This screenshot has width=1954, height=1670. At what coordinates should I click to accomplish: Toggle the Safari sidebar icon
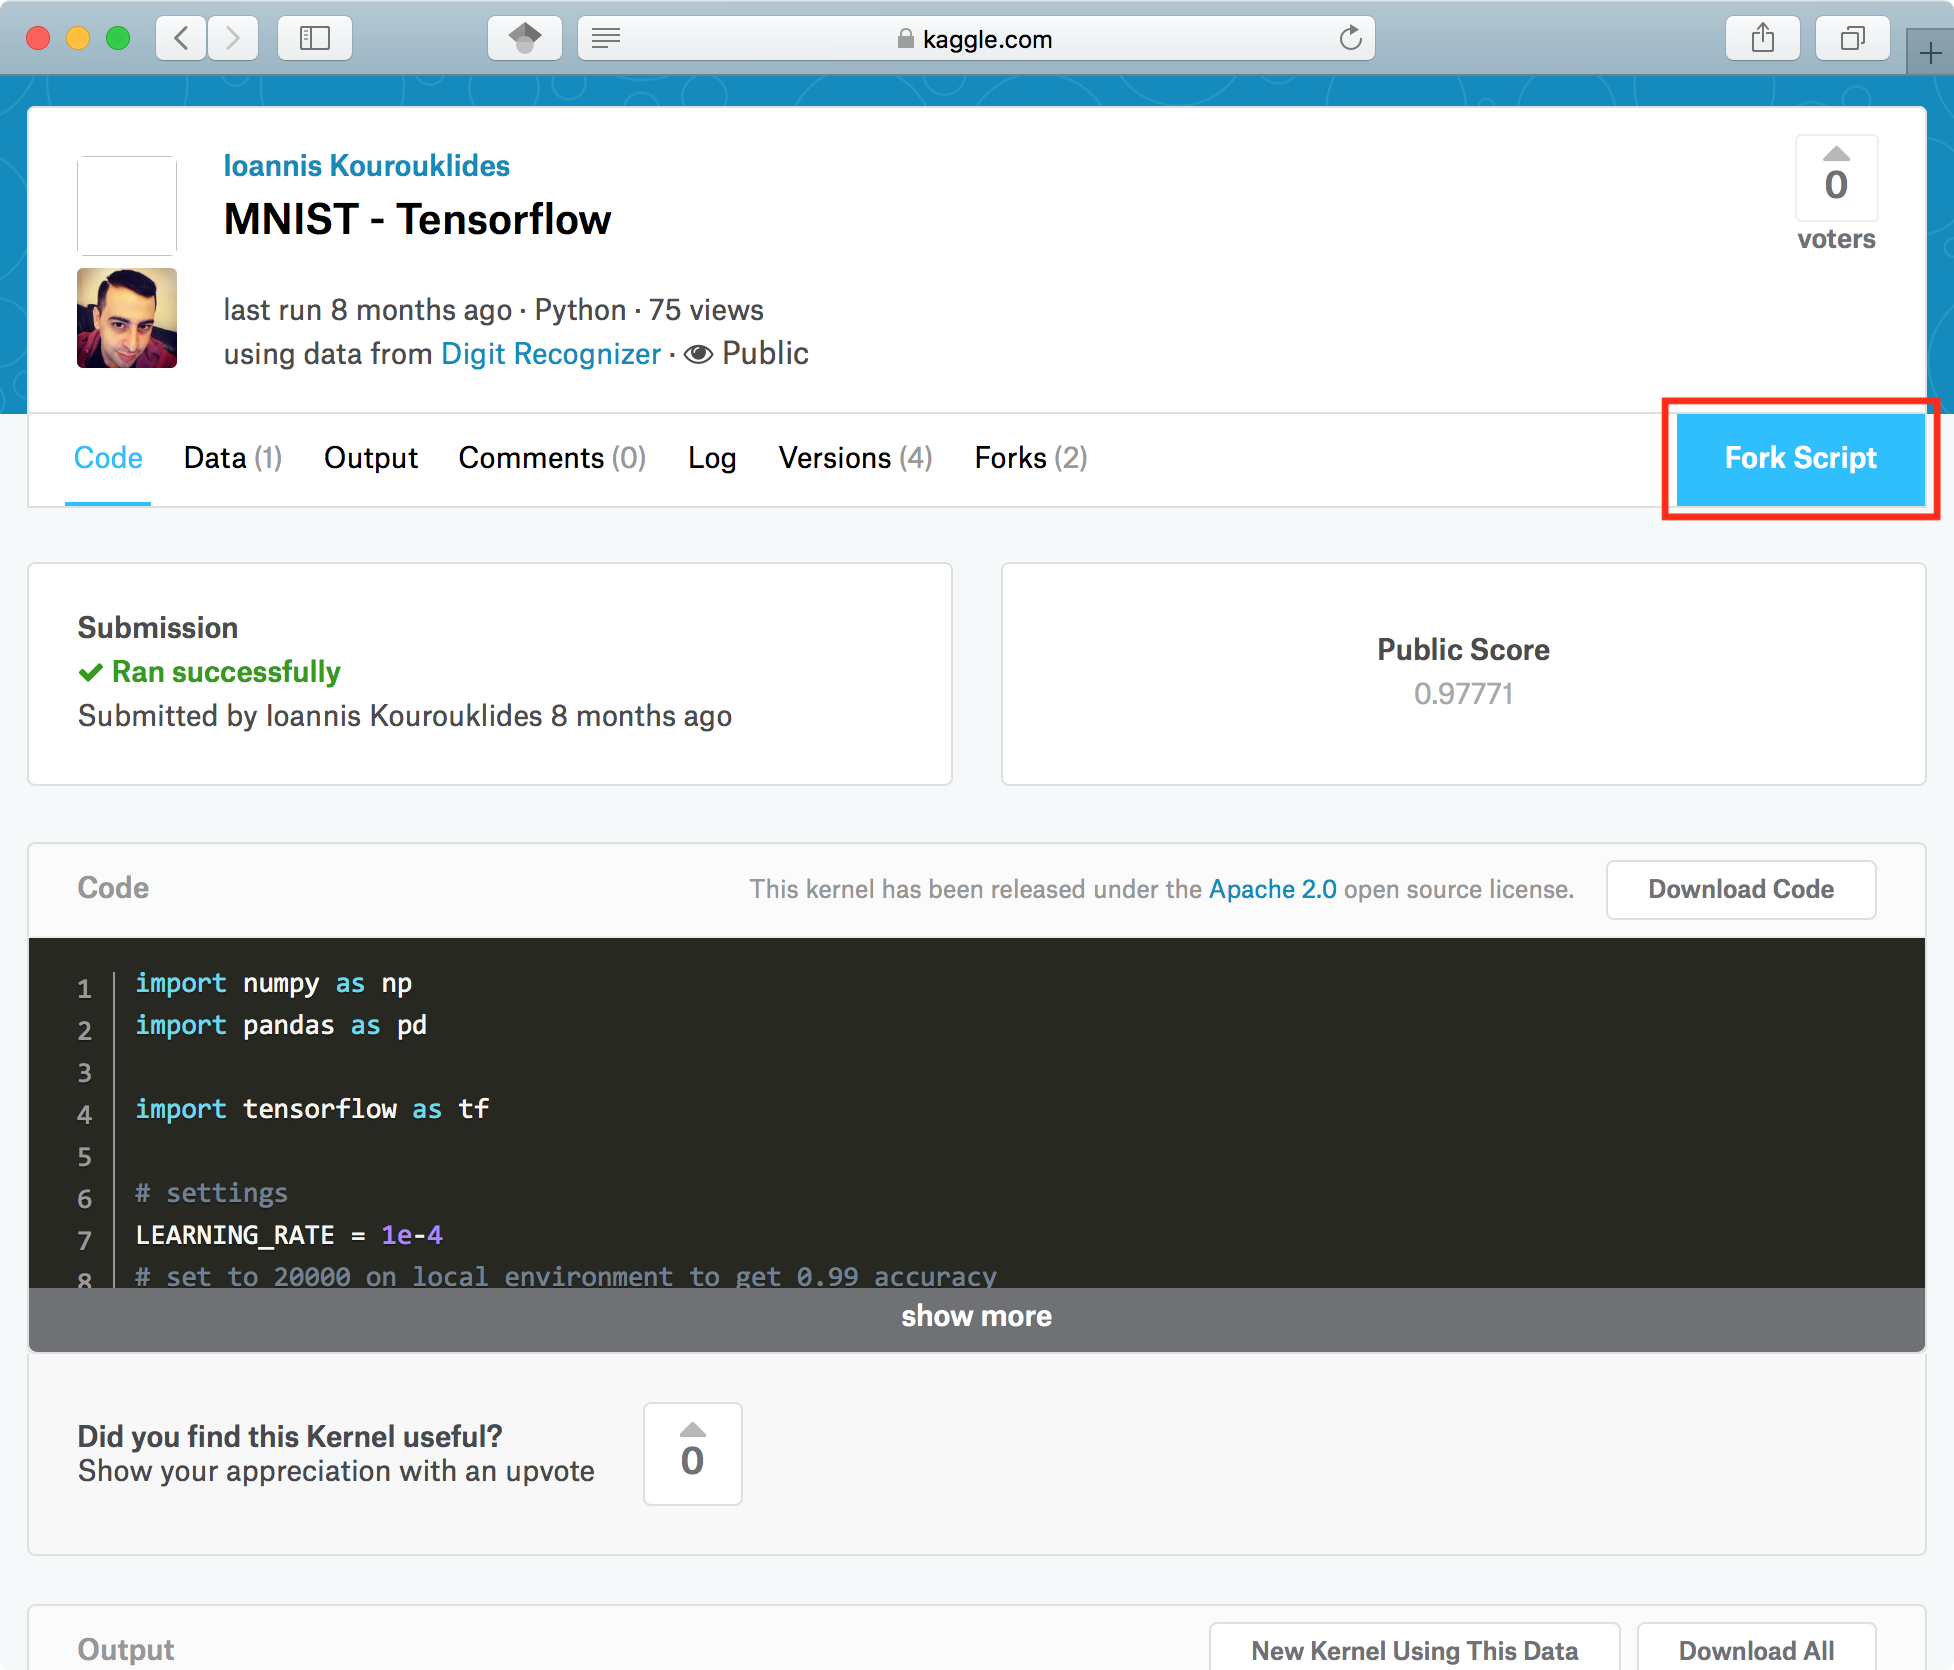[315, 38]
